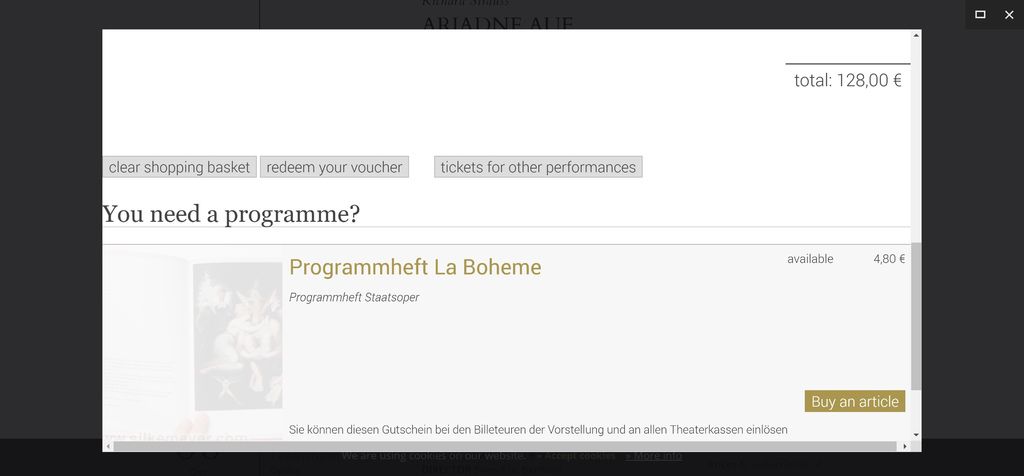This screenshot has width=1024, height=476.
Task: Click the horizontal scrollbar left arrow
Action: pos(108,447)
